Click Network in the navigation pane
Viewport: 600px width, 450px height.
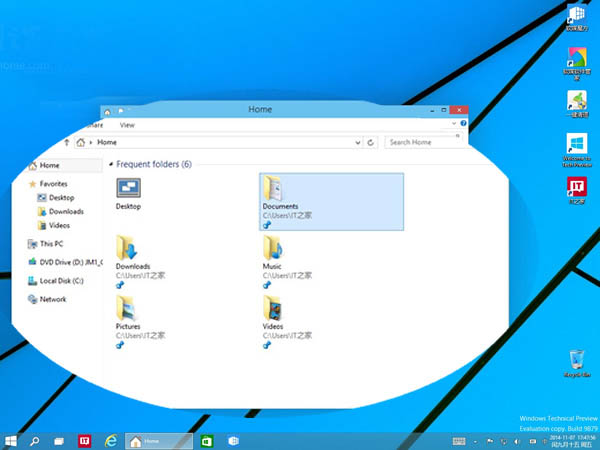53,299
